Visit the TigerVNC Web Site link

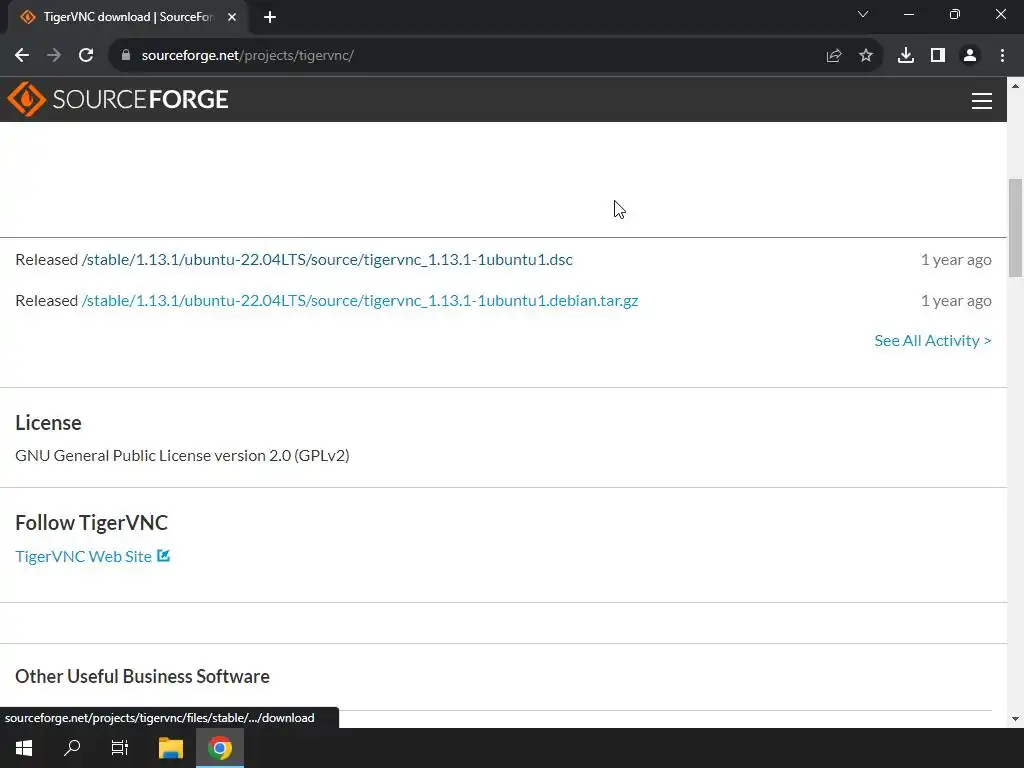point(84,556)
